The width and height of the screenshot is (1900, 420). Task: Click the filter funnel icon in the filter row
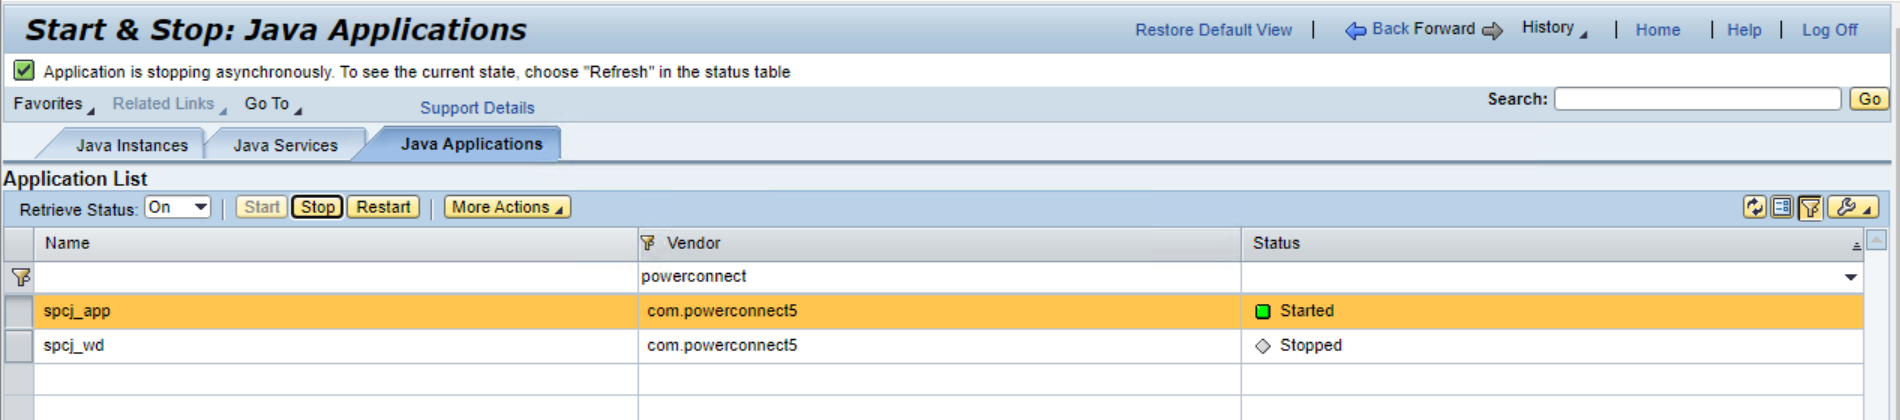click(x=20, y=277)
